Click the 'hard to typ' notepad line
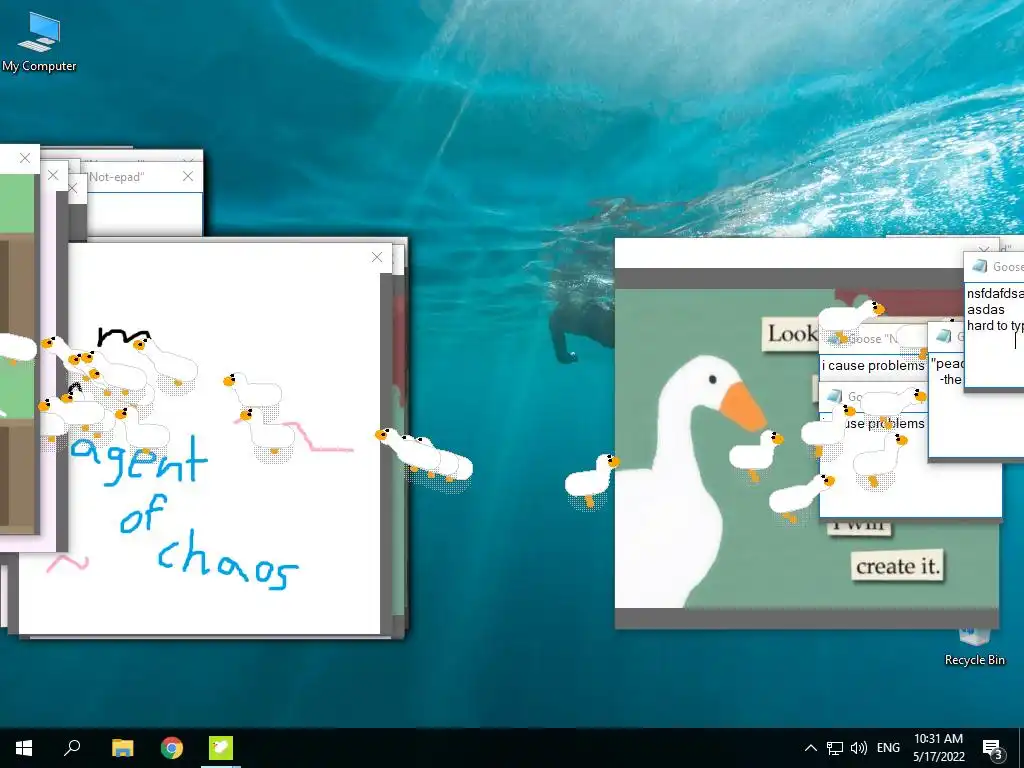The image size is (1024, 768). pos(995,326)
